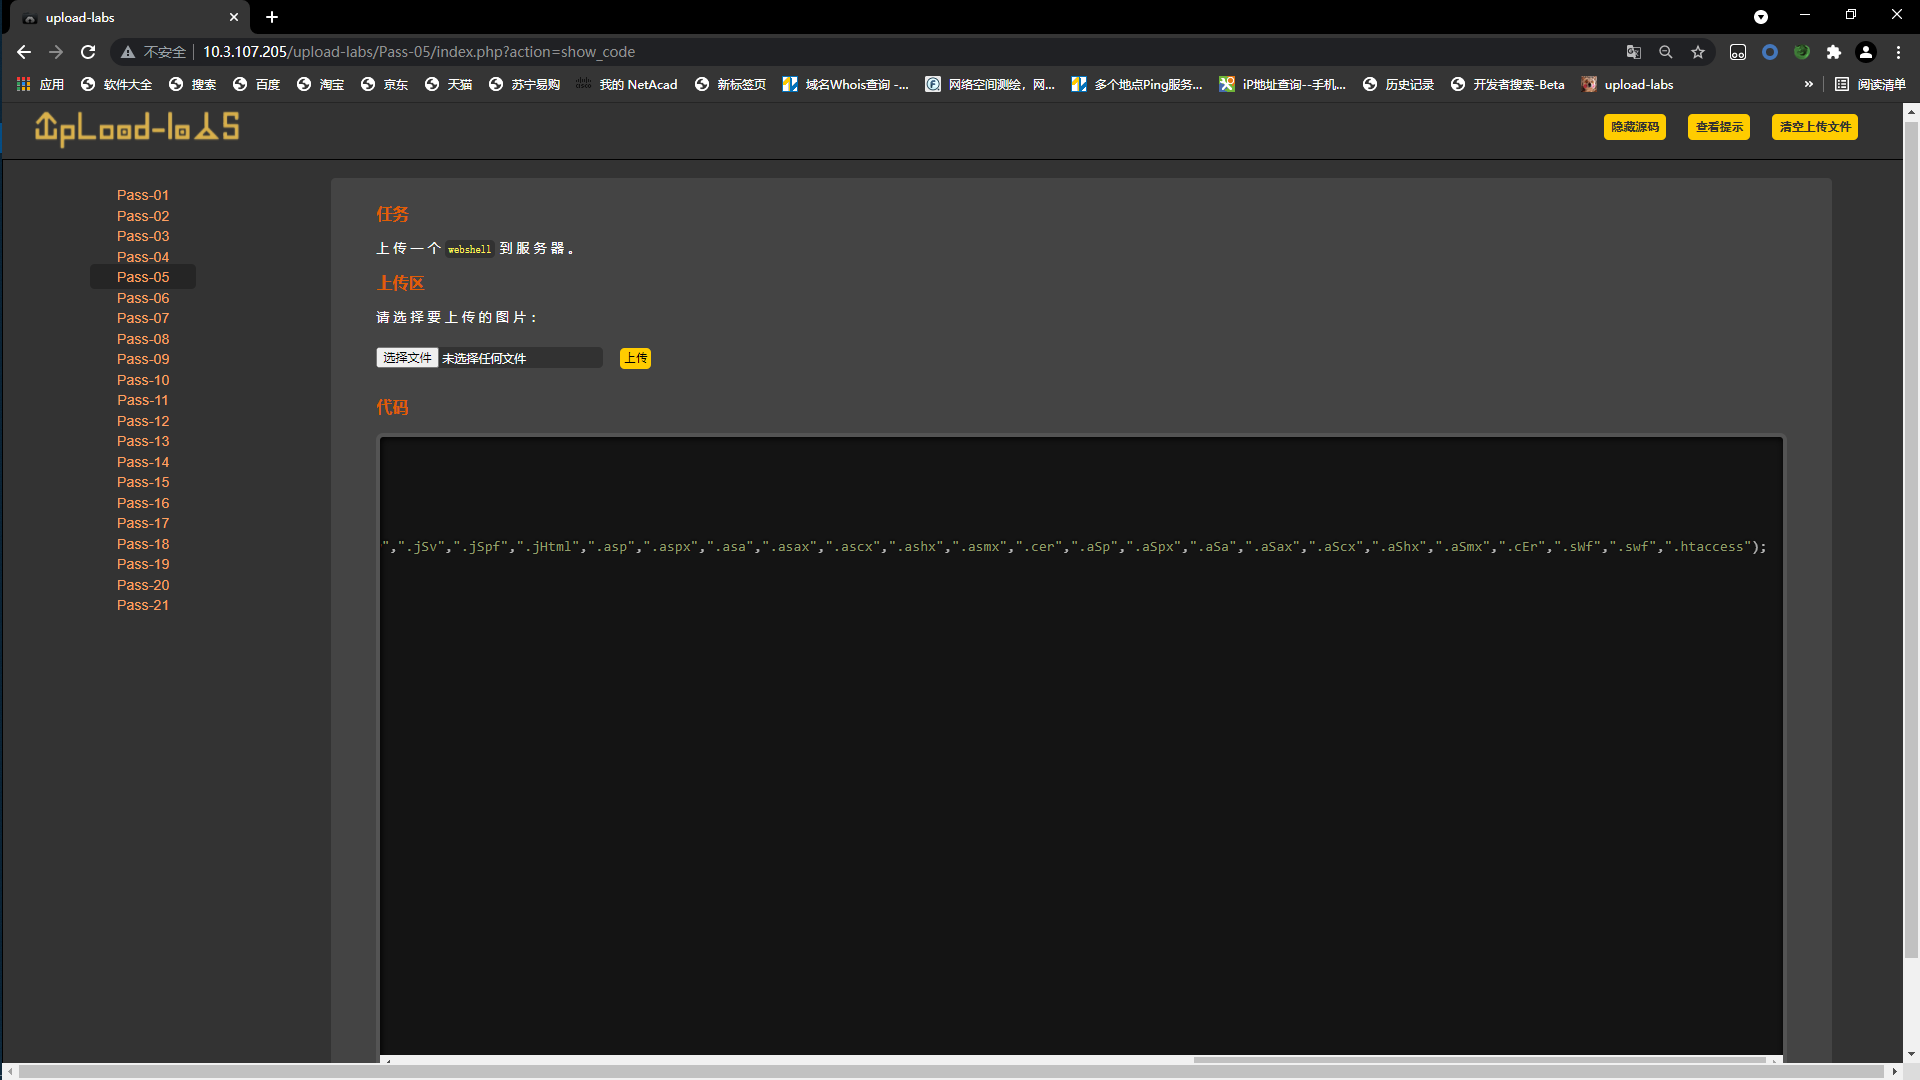Open the user profile avatar icon
This screenshot has height=1080, width=1920.
click(1866, 52)
